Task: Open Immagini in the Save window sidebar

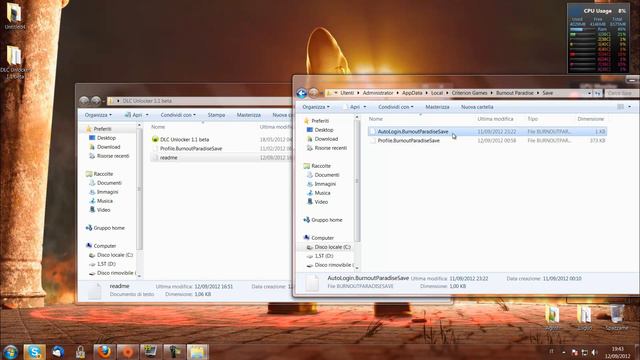Action: 325,184
